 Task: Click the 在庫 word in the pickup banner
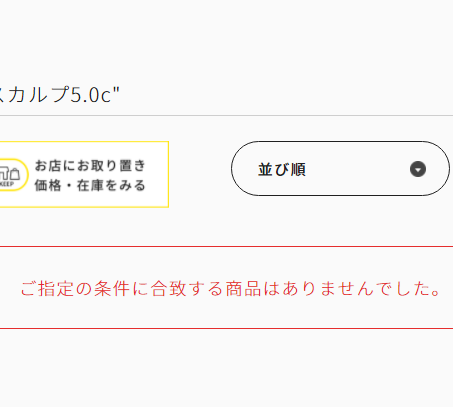(x=90, y=185)
